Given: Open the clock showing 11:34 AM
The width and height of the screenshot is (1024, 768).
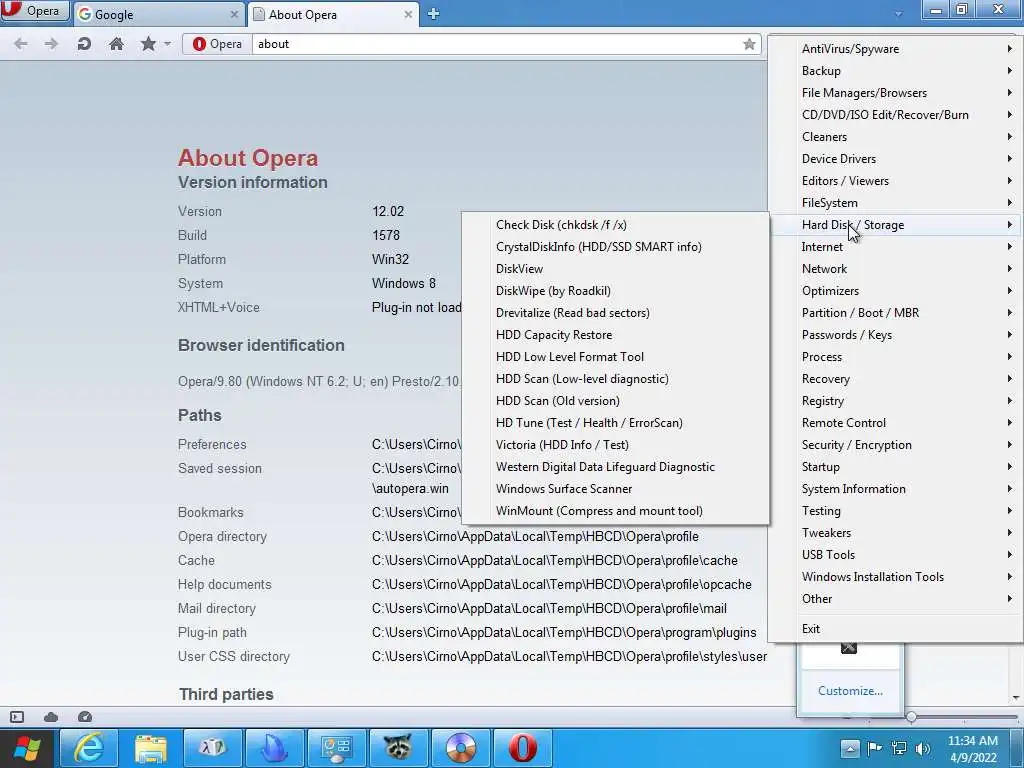Looking at the screenshot, I should [x=972, y=748].
